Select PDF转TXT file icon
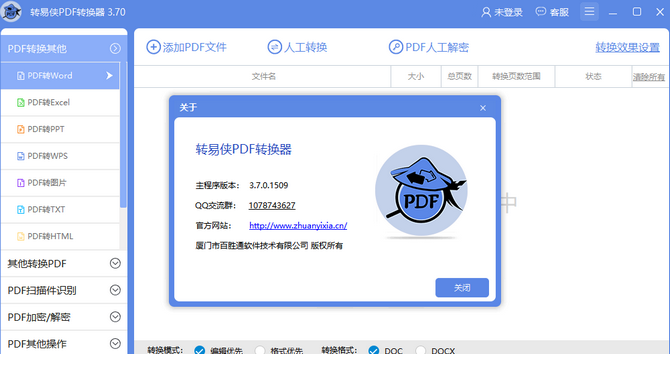This screenshot has height=368, width=670. pos(21,209)
